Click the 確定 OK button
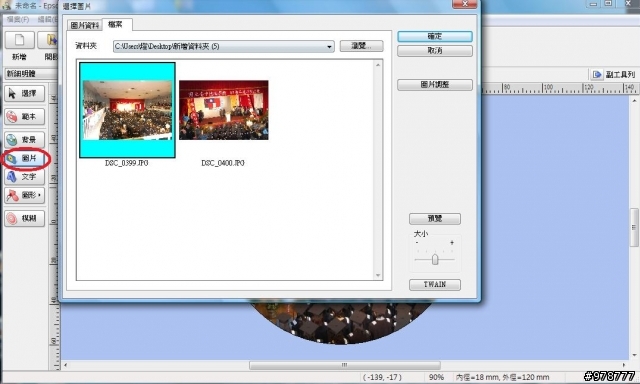The image size is (640, 384). [435, 36]
